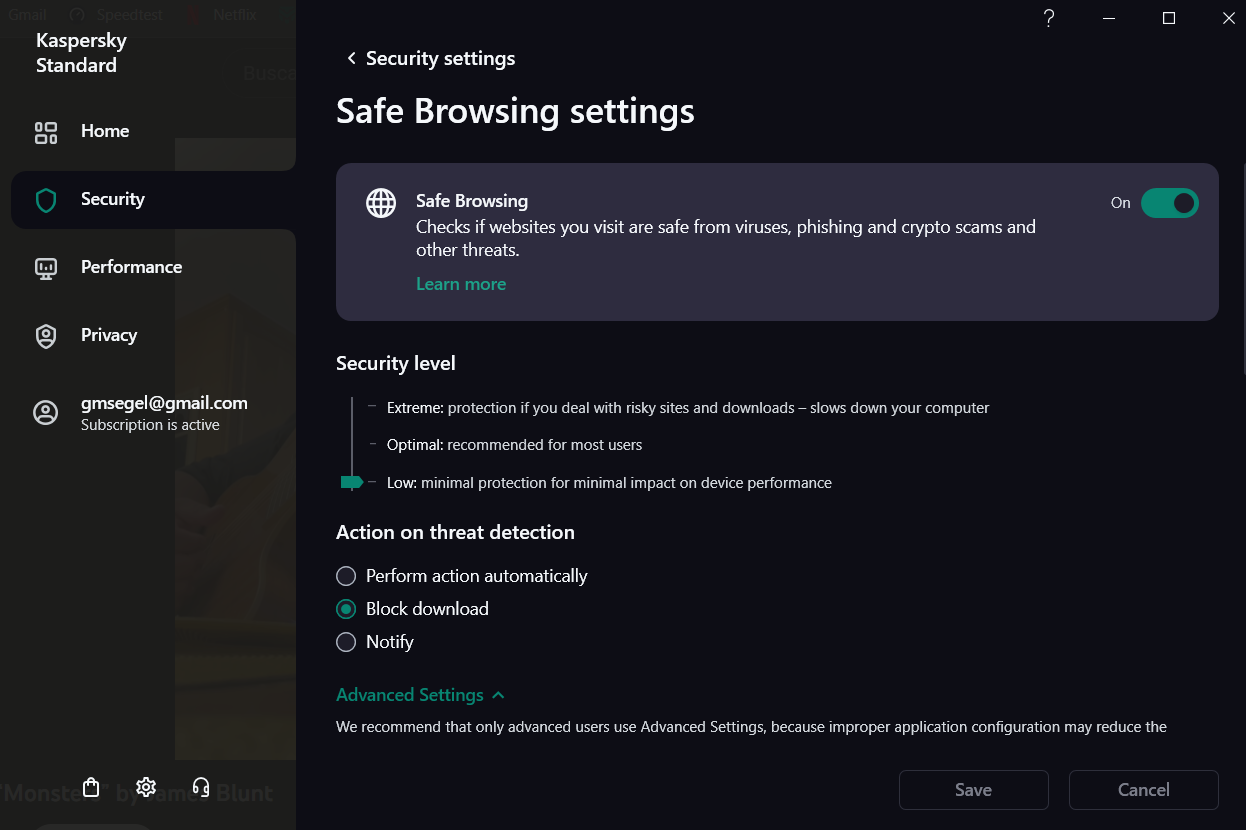Return to Security settings link
This screenshot has width=1246, height=830.
[x=440, y=59]
